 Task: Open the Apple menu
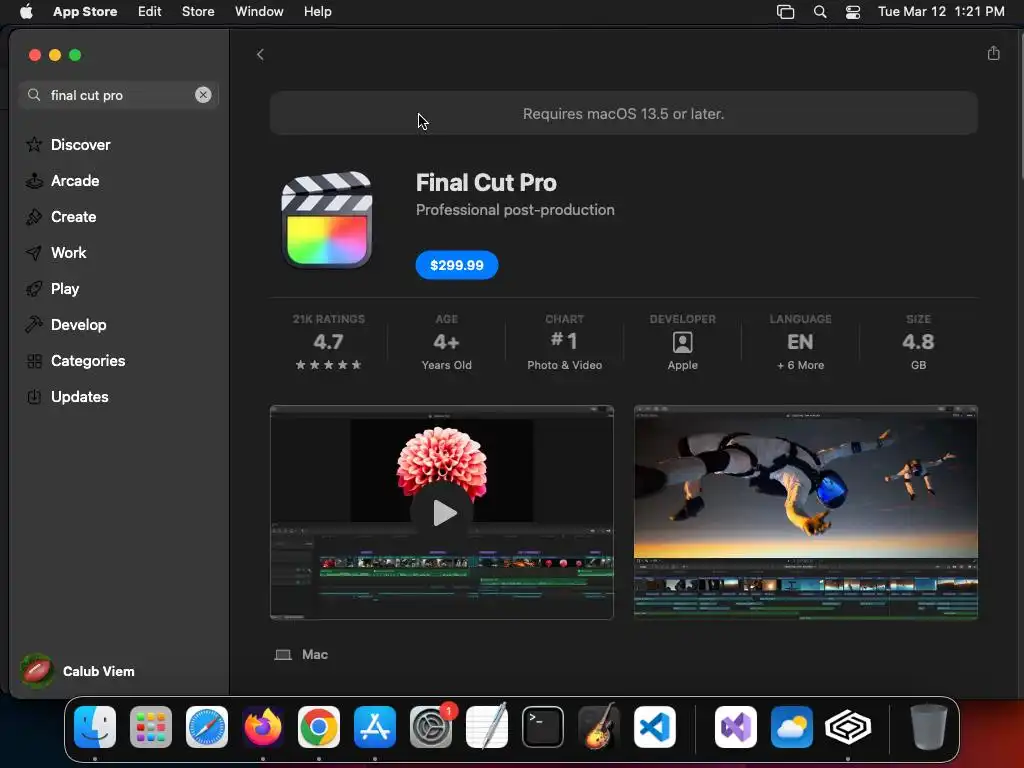point(26,11)
